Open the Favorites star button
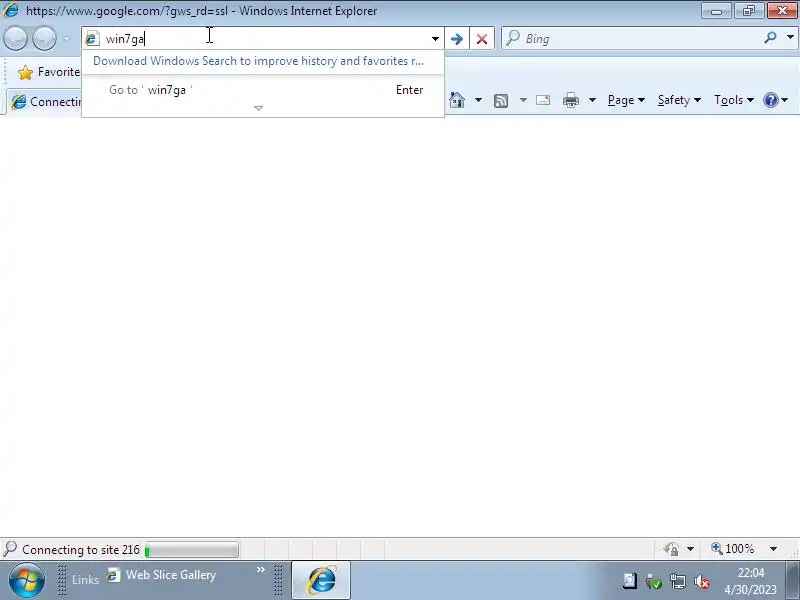The height and width of the screenshot is (600, 800). click(x=48, y=72)
